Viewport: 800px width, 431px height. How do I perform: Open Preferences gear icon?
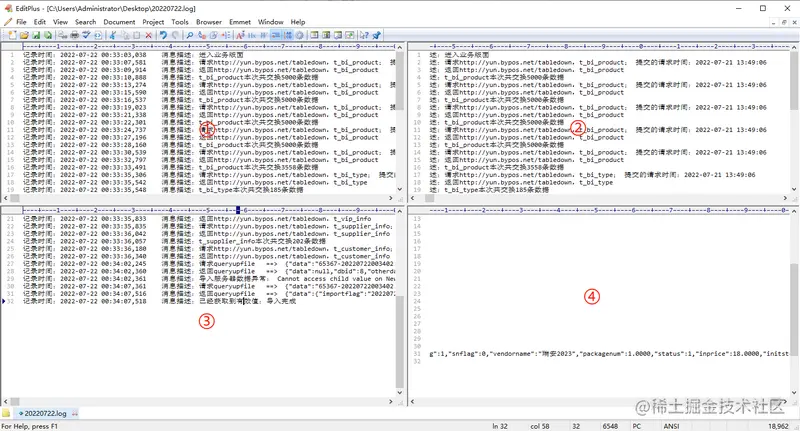pyautogui.click(x=299, y=35)
